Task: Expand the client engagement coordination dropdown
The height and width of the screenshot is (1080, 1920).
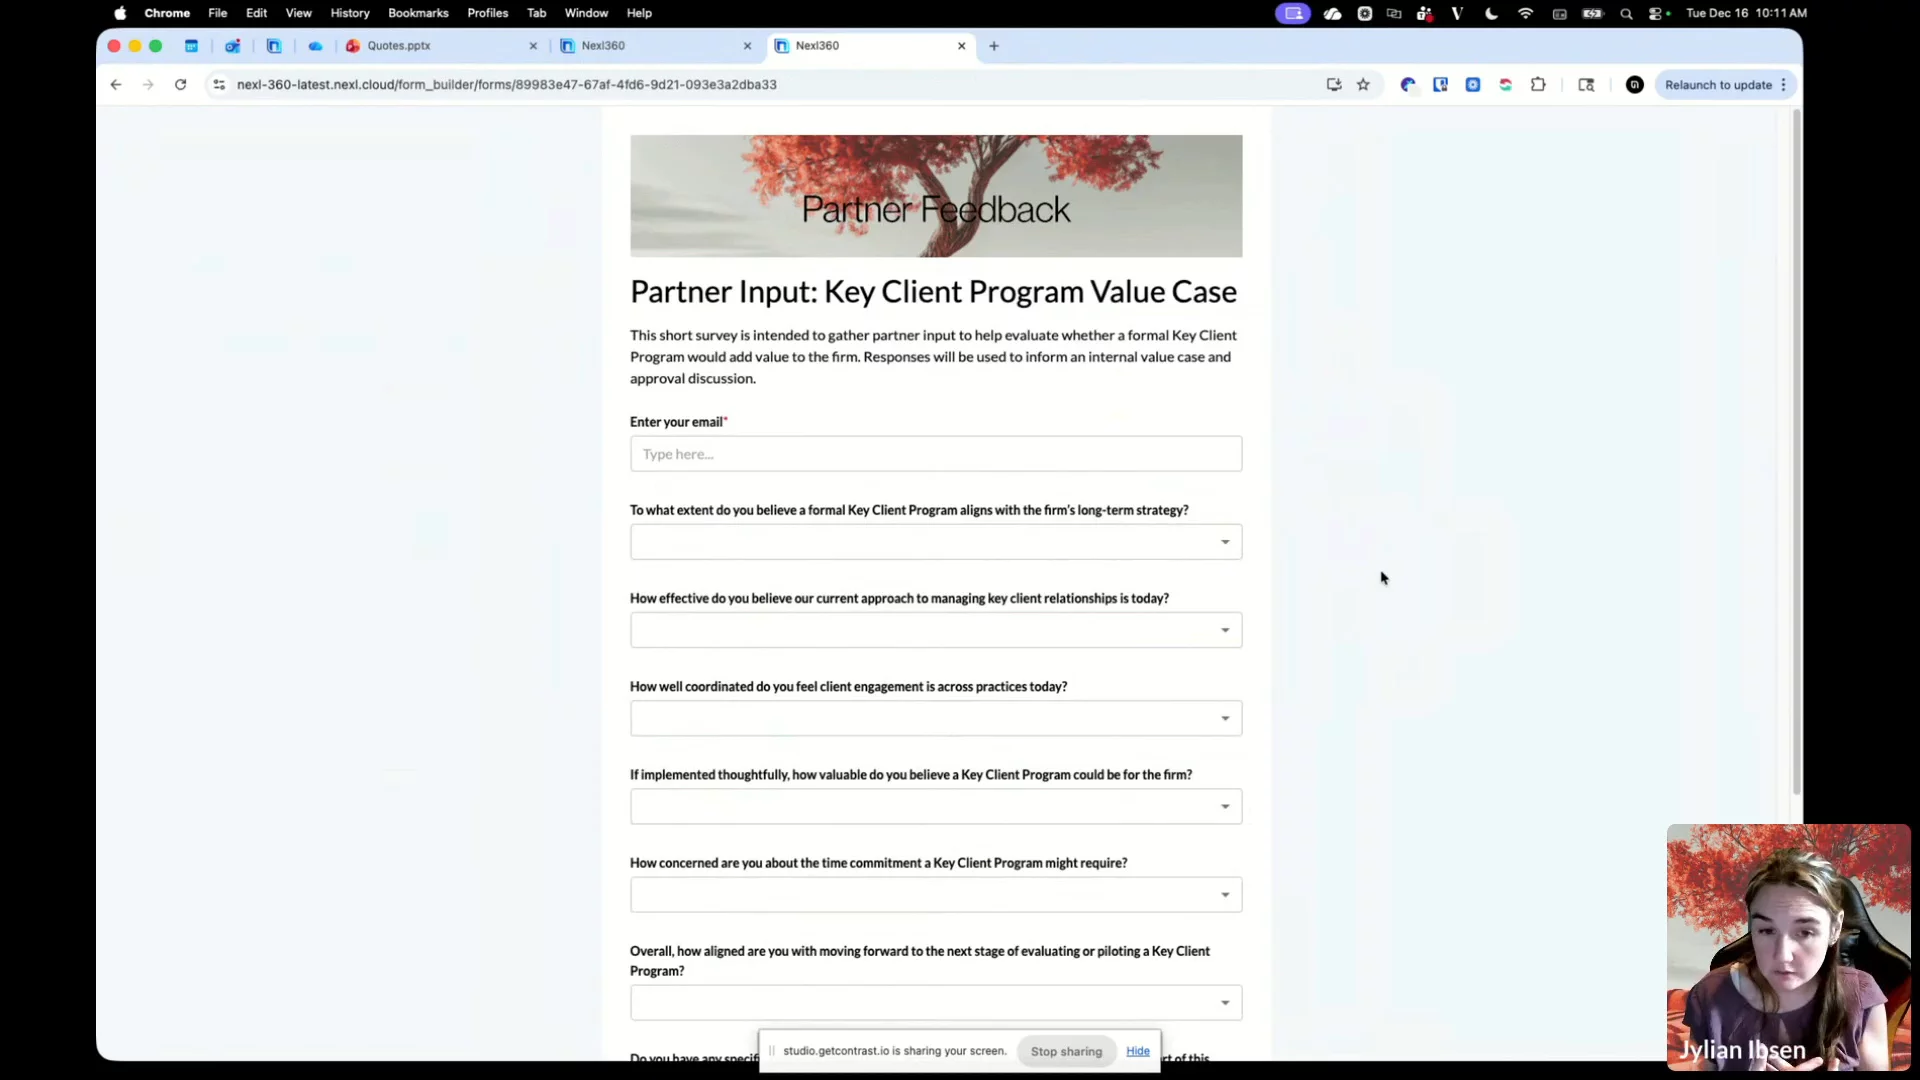Action: [x=935, y=718]
